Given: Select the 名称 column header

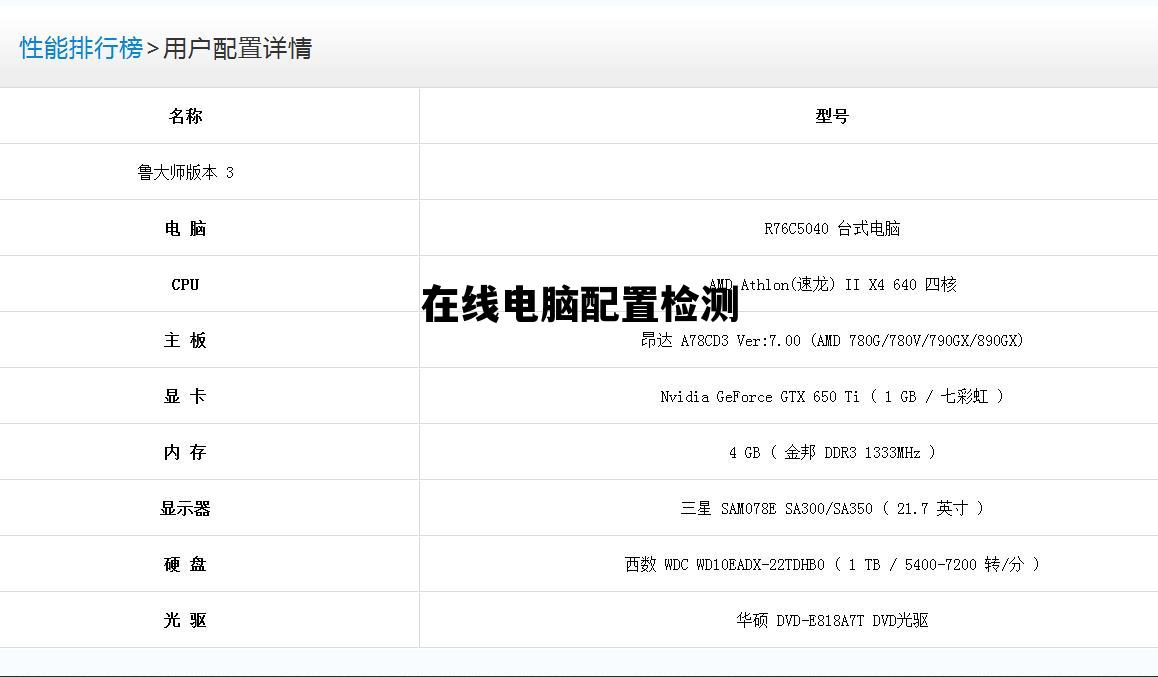Looking at the screenshot, I should [185, 116].
